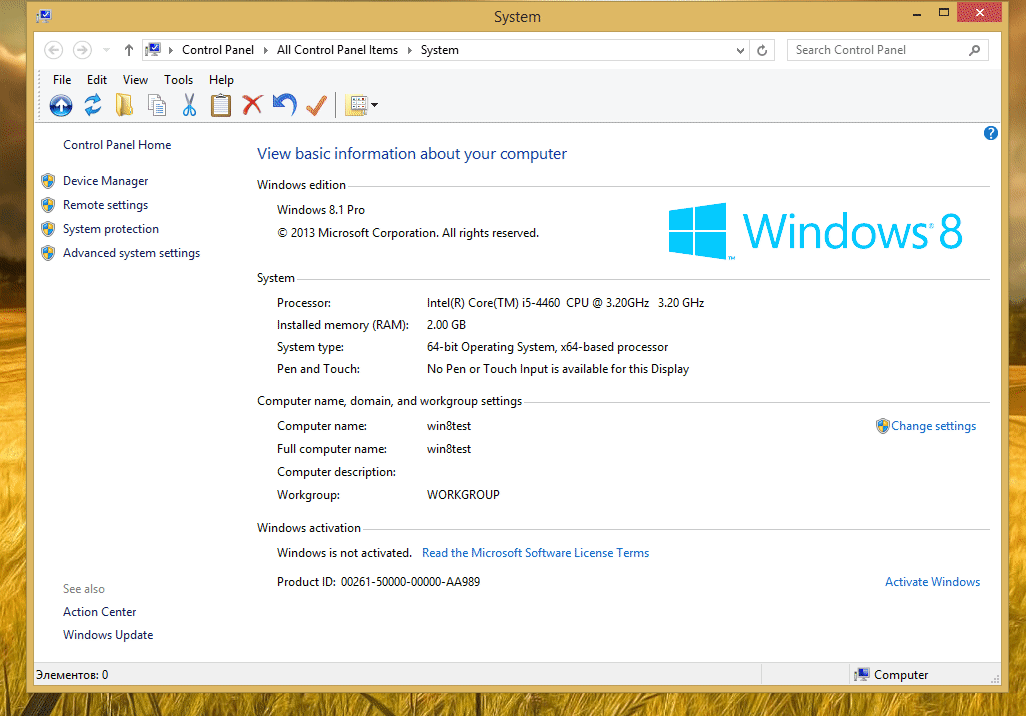Read the Microsoft Software License Terms link
Screen dimensions: 1026x716
point(535,553)
